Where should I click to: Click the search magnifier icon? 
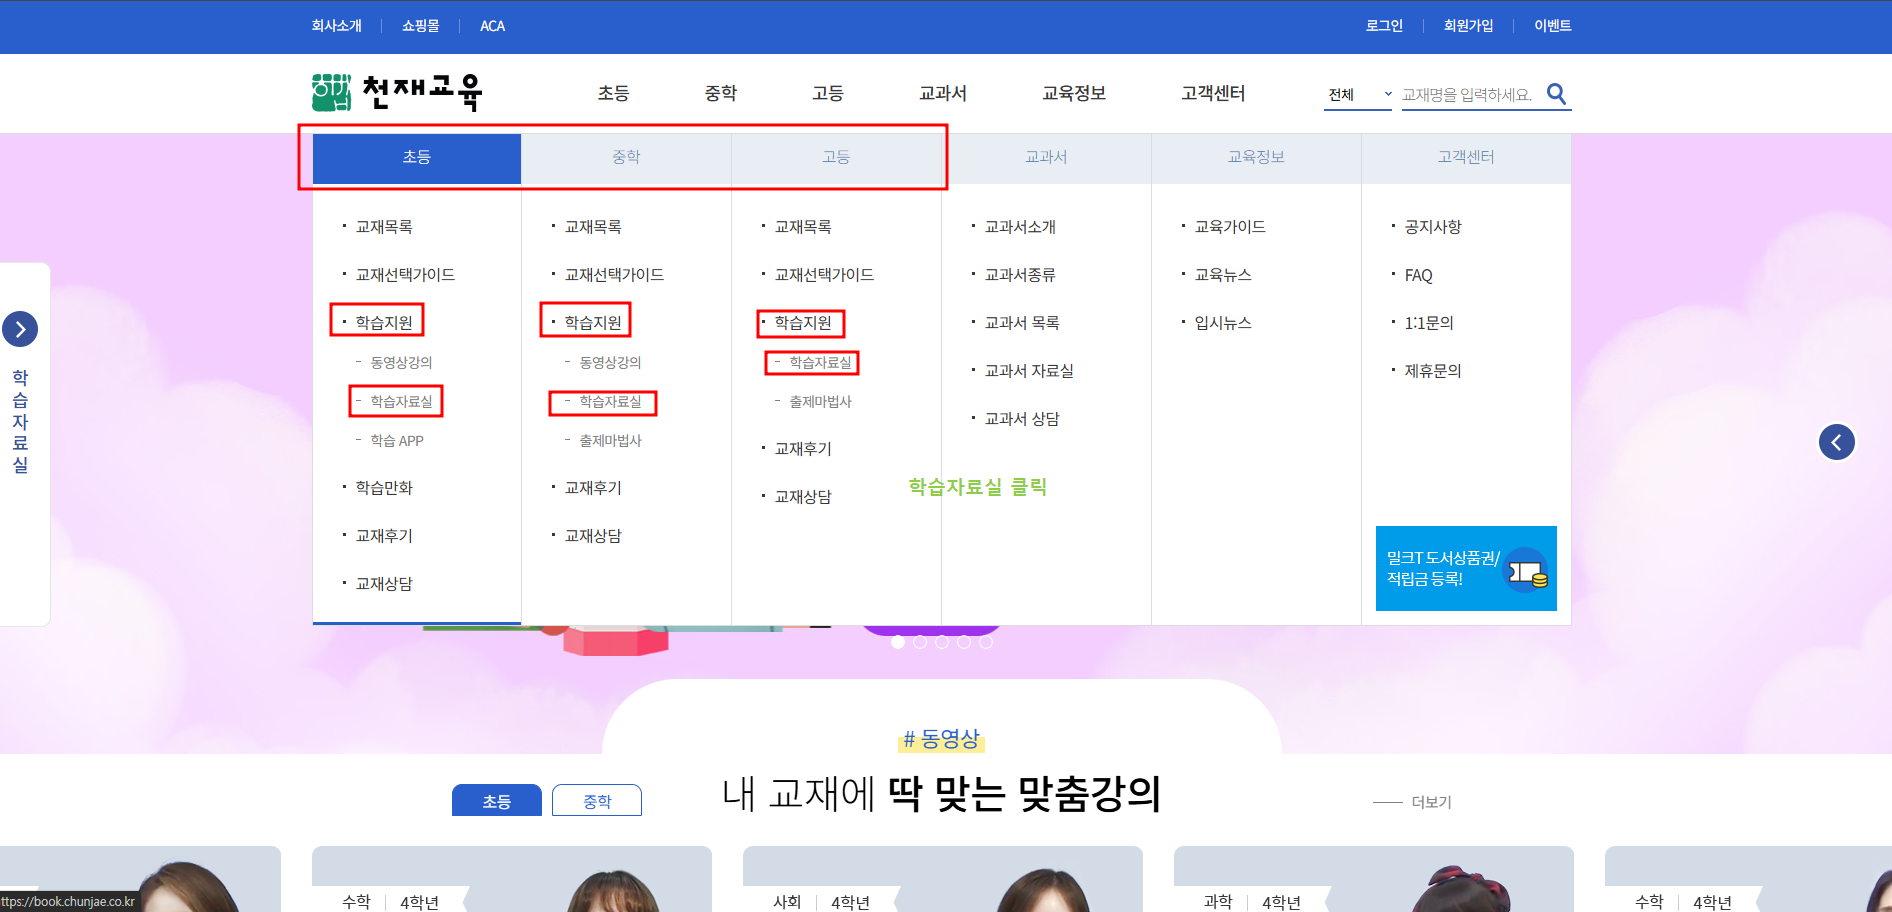[1556, 93]
